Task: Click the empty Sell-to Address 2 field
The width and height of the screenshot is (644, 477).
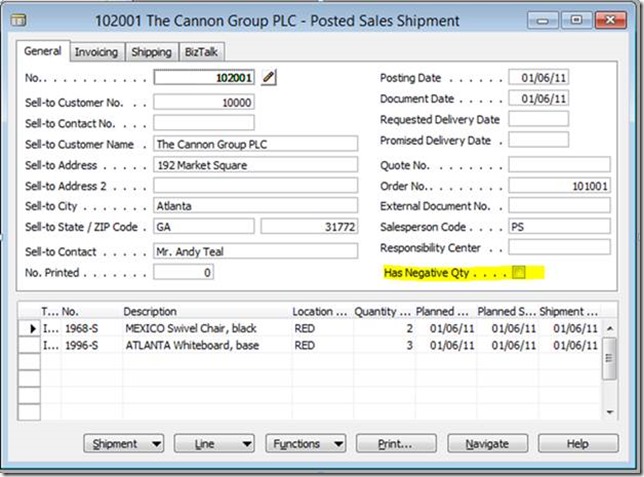Action: (255, 185)
